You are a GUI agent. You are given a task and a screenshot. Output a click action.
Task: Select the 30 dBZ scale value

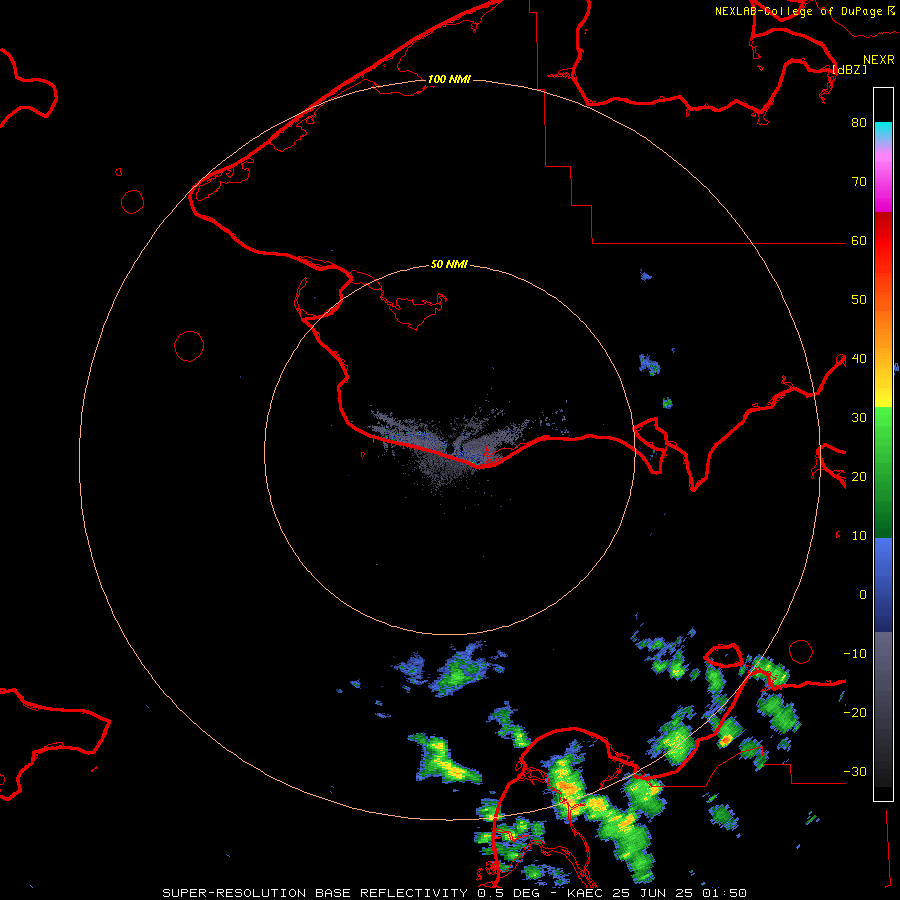coord(859,418)
